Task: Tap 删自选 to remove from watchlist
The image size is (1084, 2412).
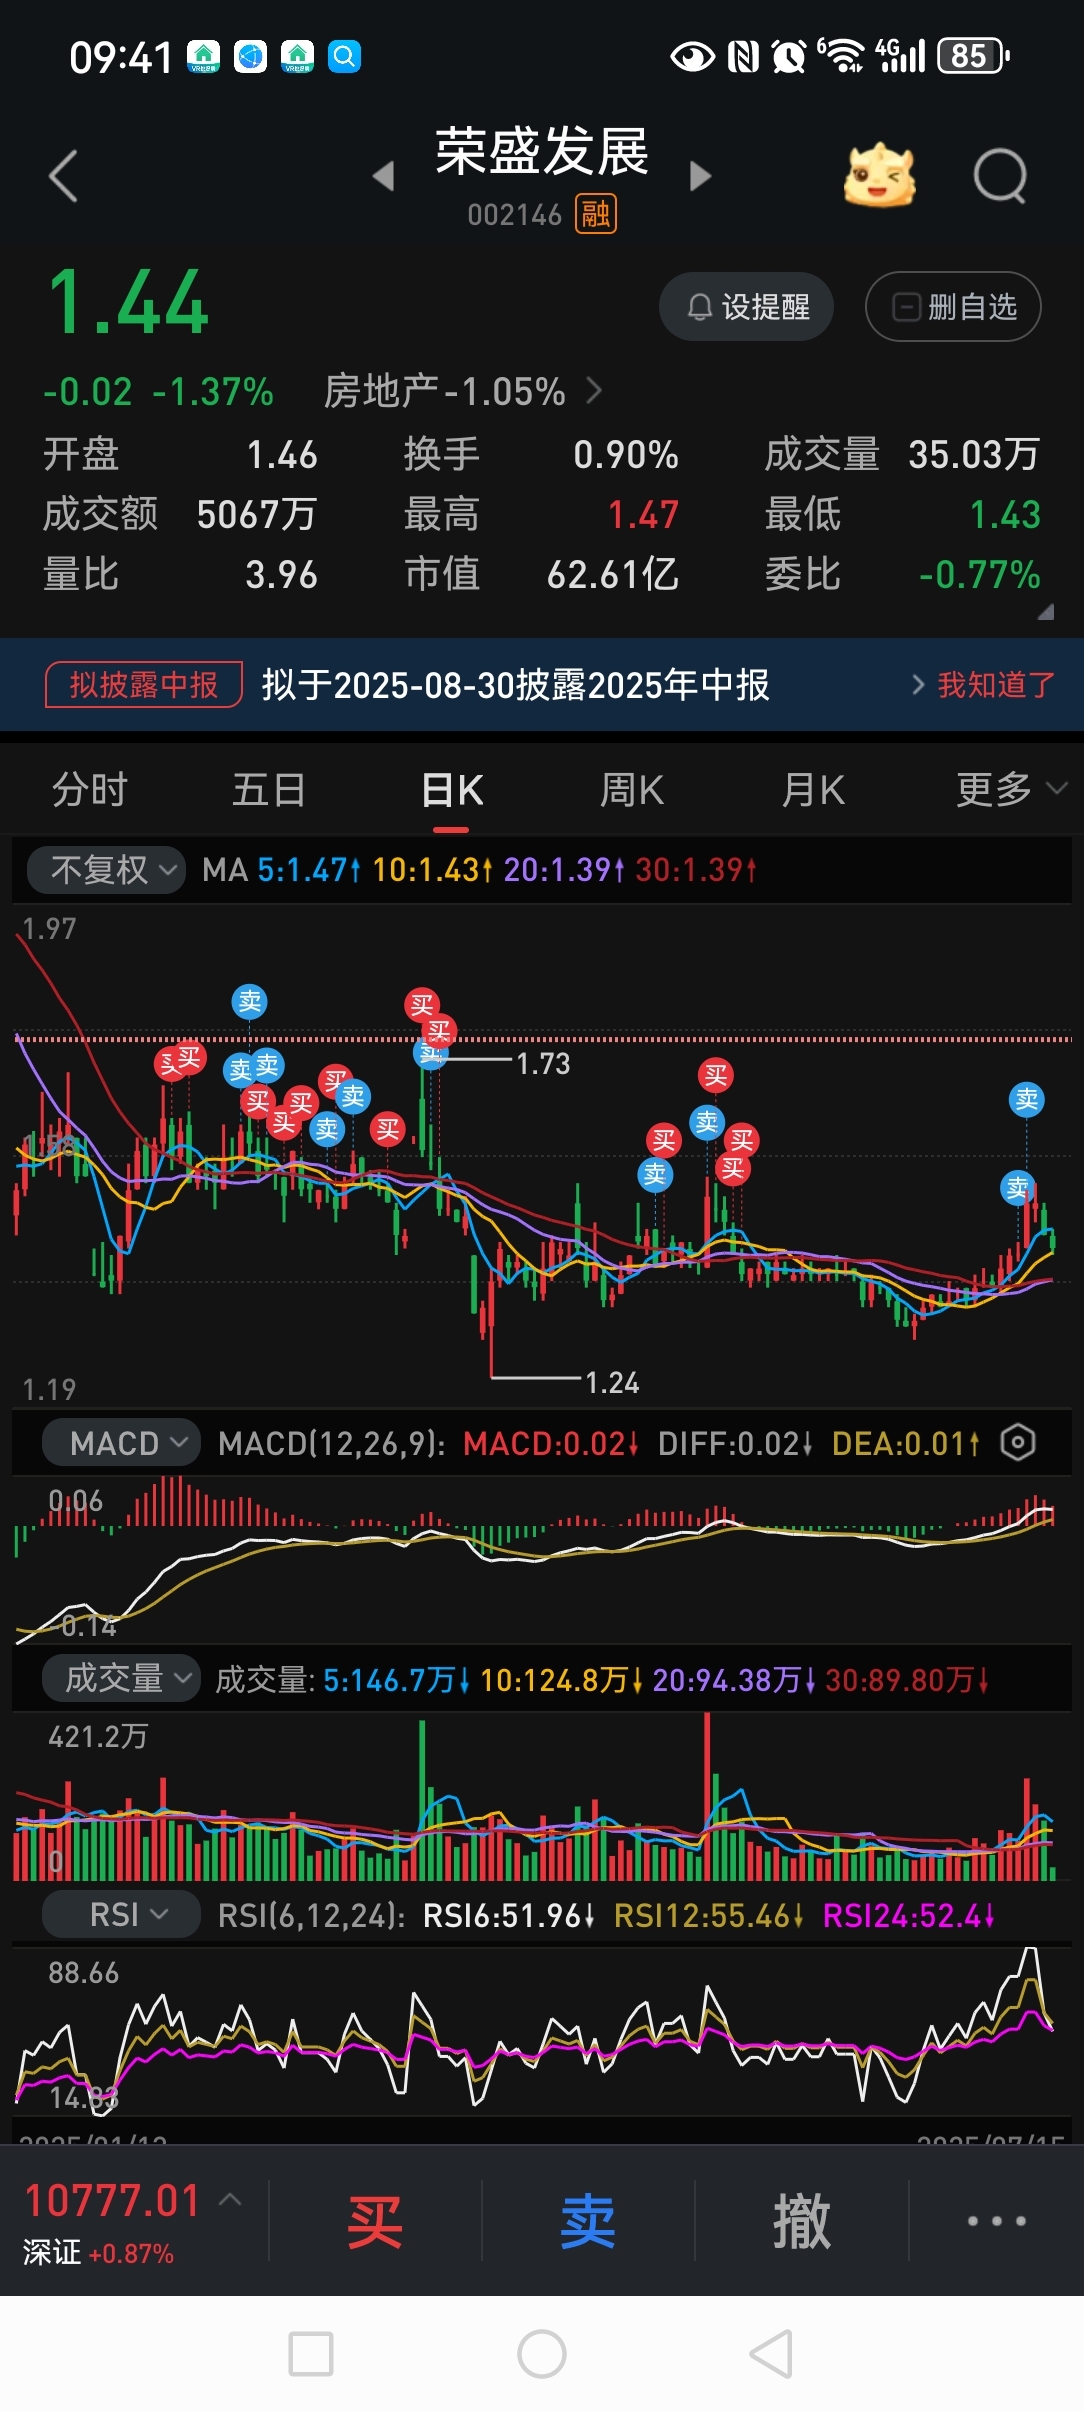Action: pos(953,307)
